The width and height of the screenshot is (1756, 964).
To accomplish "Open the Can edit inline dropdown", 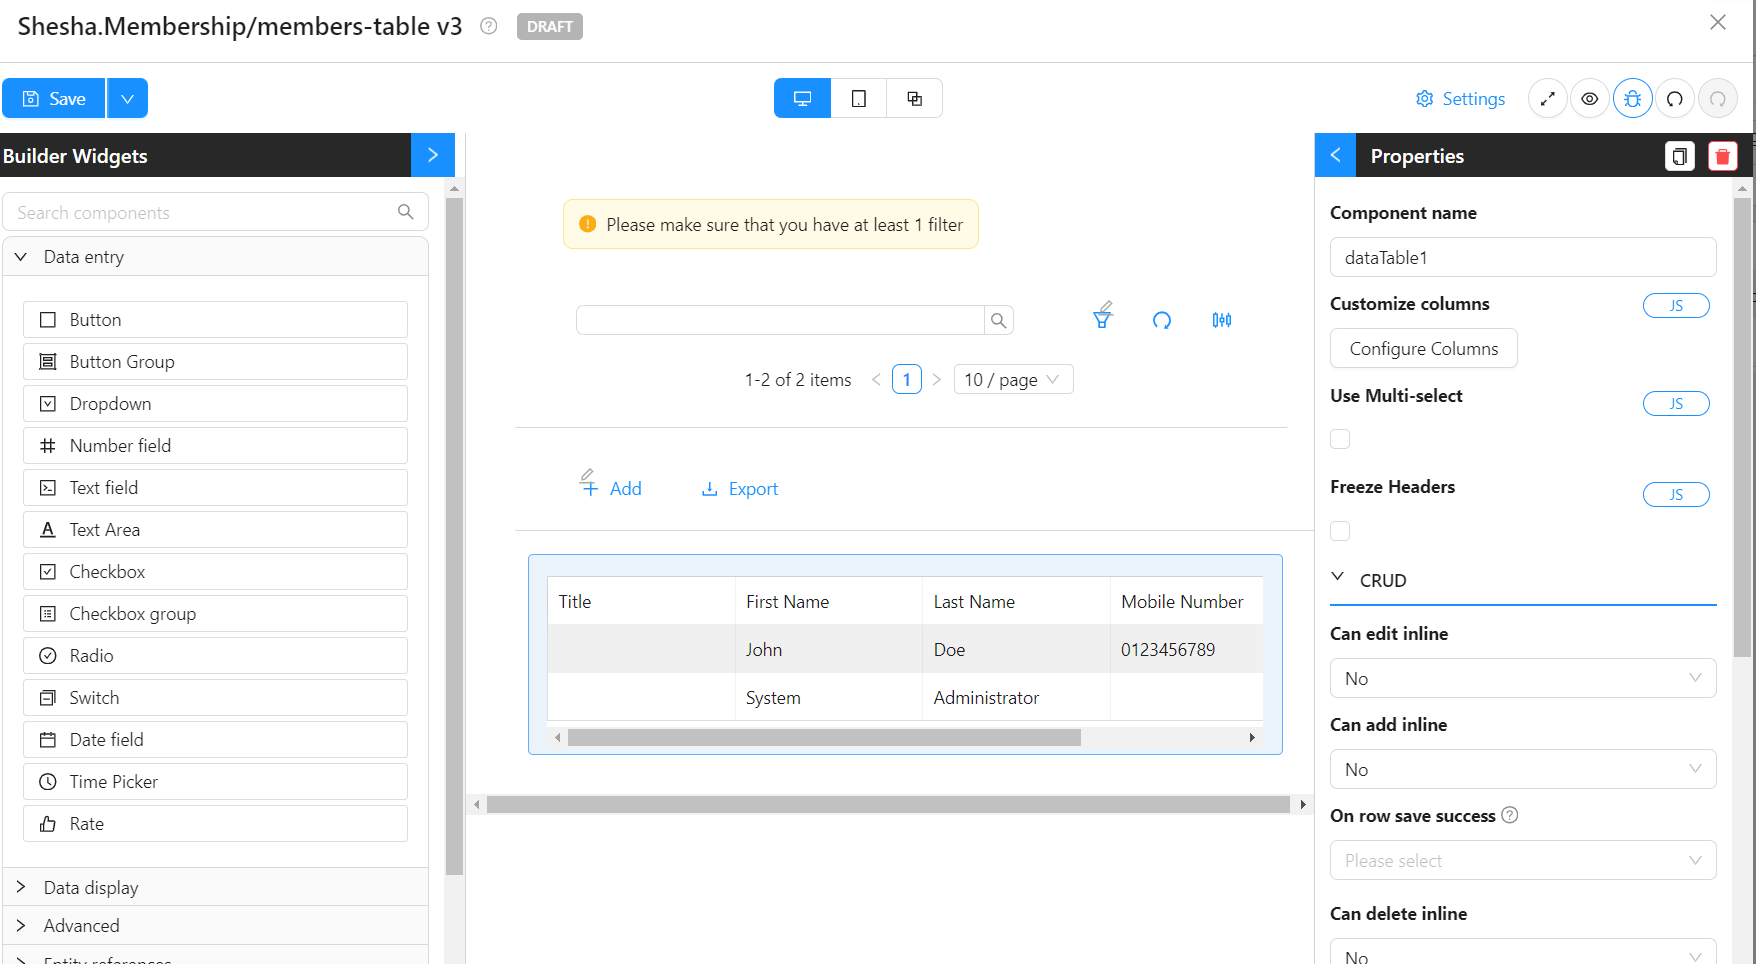I will pyautogui.click(x=1523, y=678).
